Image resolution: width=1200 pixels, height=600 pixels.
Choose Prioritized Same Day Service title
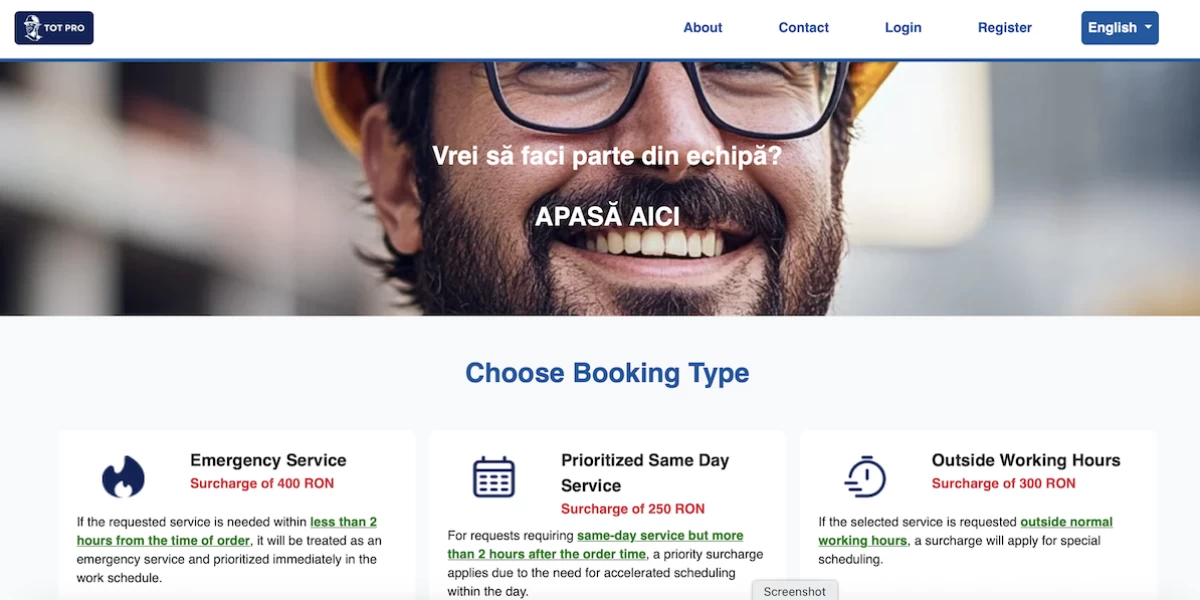tap(645, 473)
